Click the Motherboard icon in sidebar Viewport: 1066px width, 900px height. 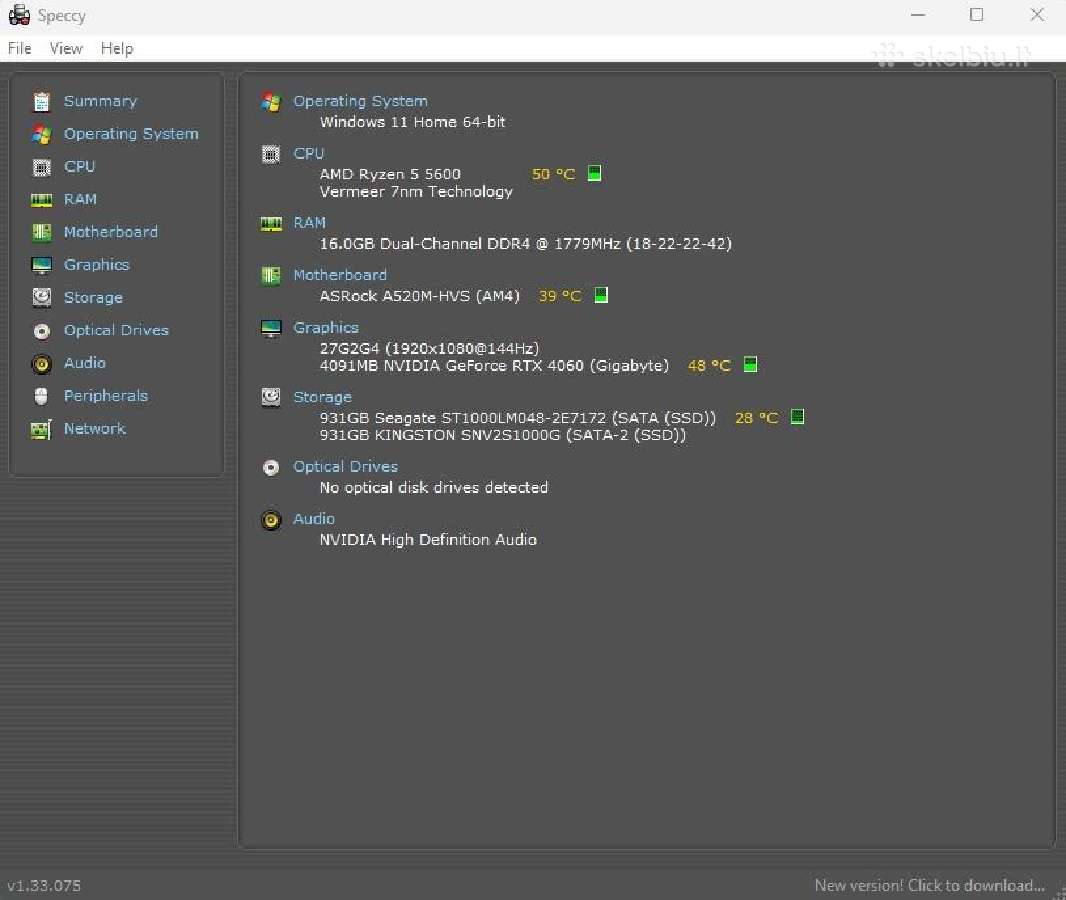coord(41,232)
